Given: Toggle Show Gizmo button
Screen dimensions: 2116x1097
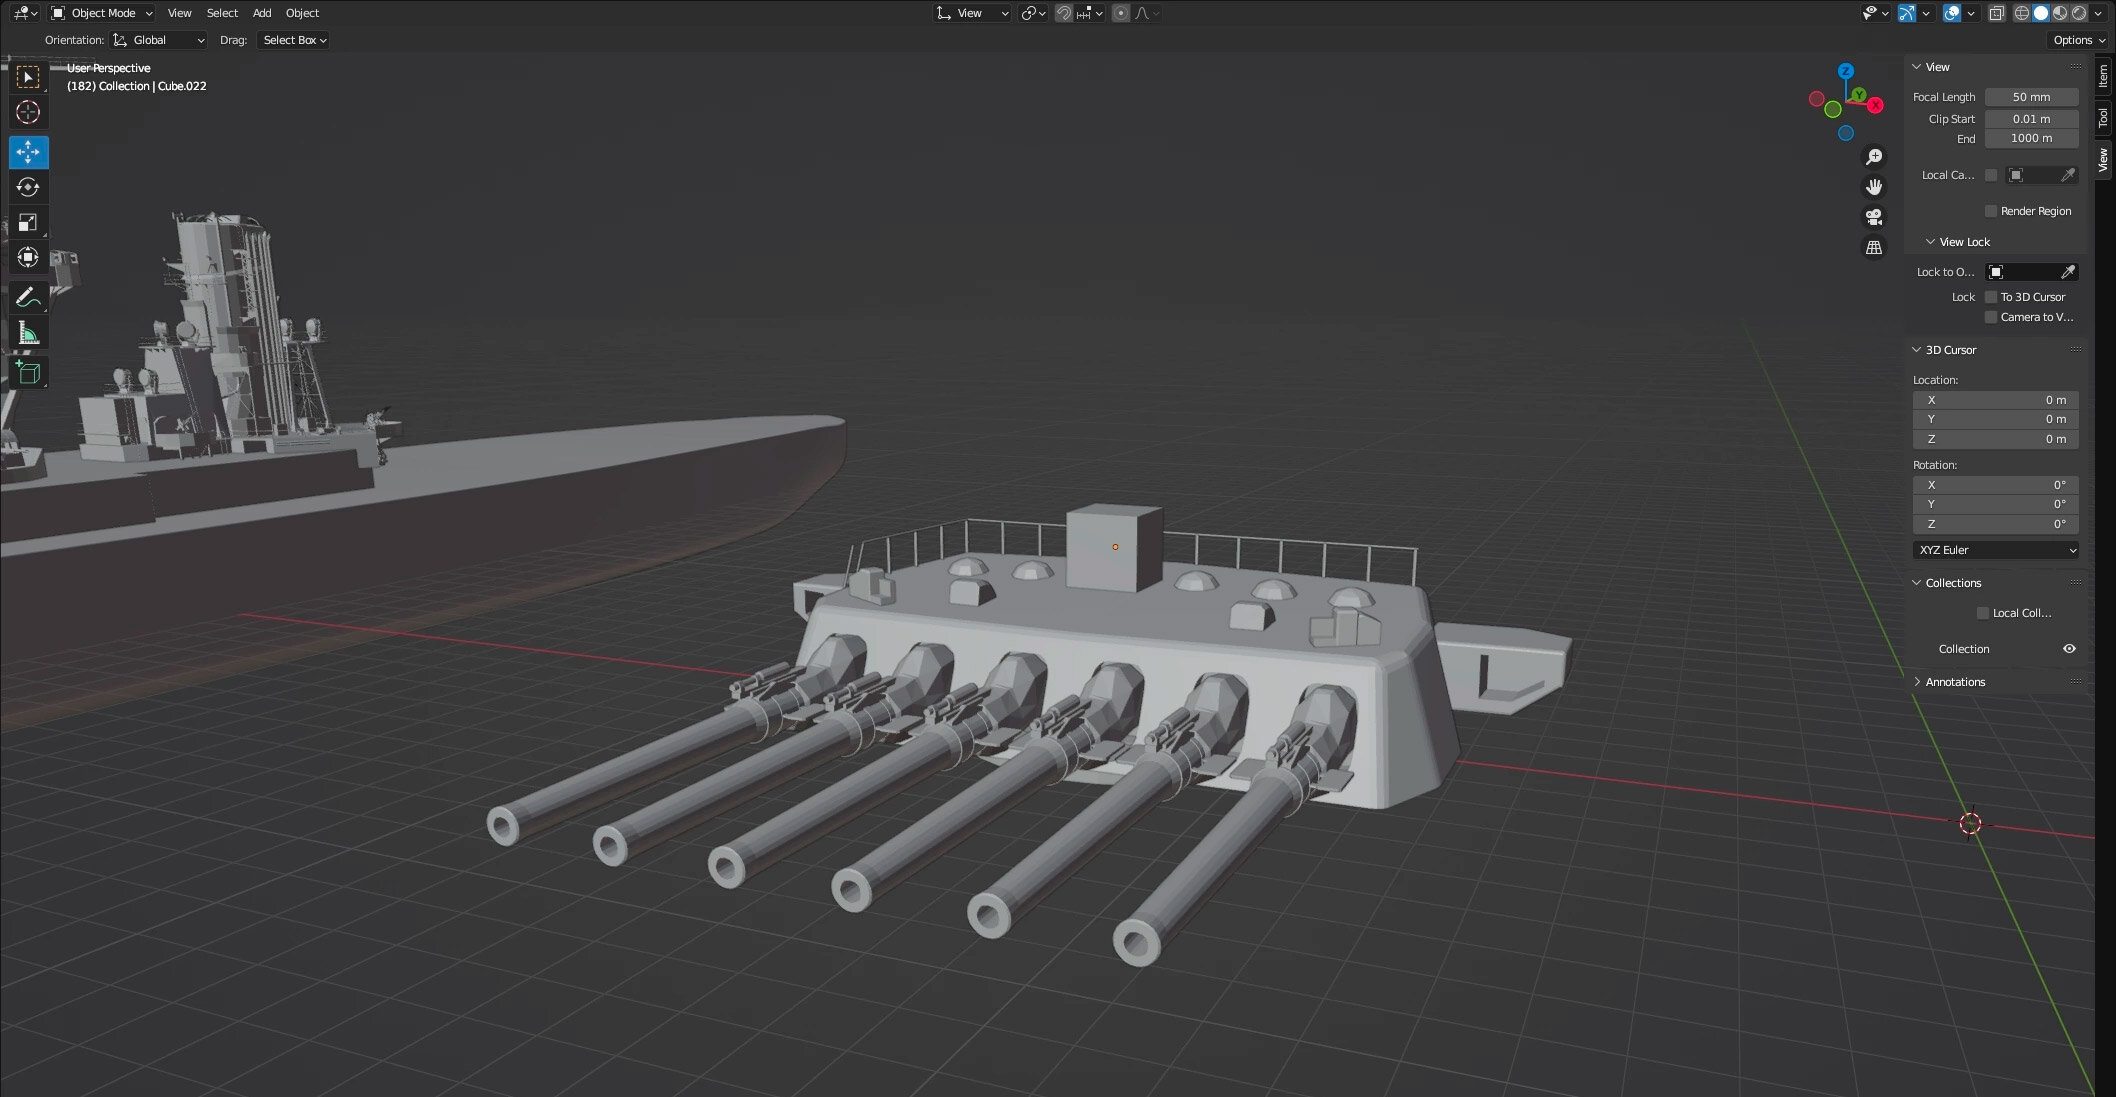Looking at the screenshot, I should [1907, 13].
